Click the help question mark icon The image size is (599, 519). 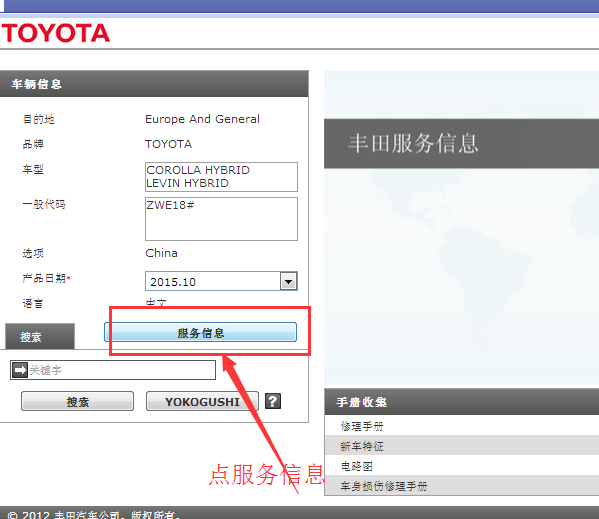(273, 401)
